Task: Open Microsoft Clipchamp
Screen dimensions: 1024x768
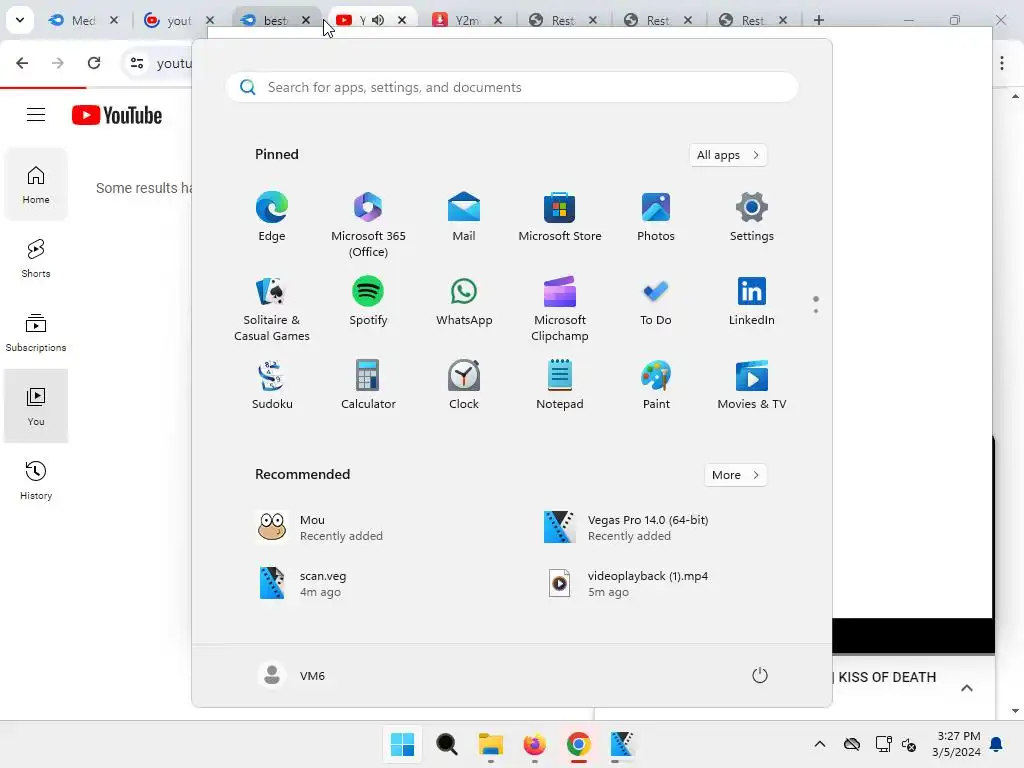Action: coord(560,310)
